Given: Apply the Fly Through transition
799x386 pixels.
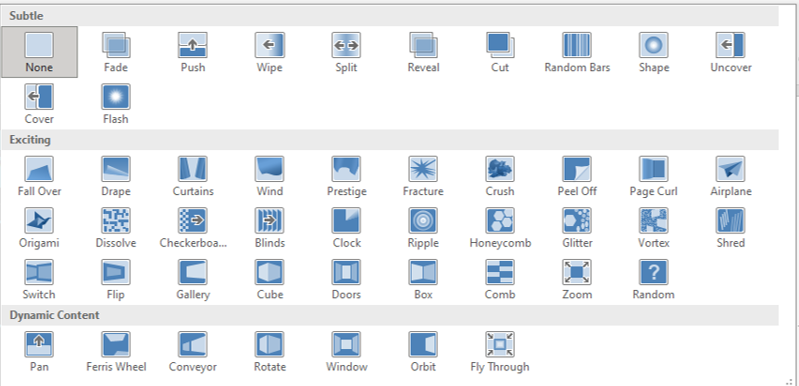Looking at the screenshot, I should coord(500,351).
